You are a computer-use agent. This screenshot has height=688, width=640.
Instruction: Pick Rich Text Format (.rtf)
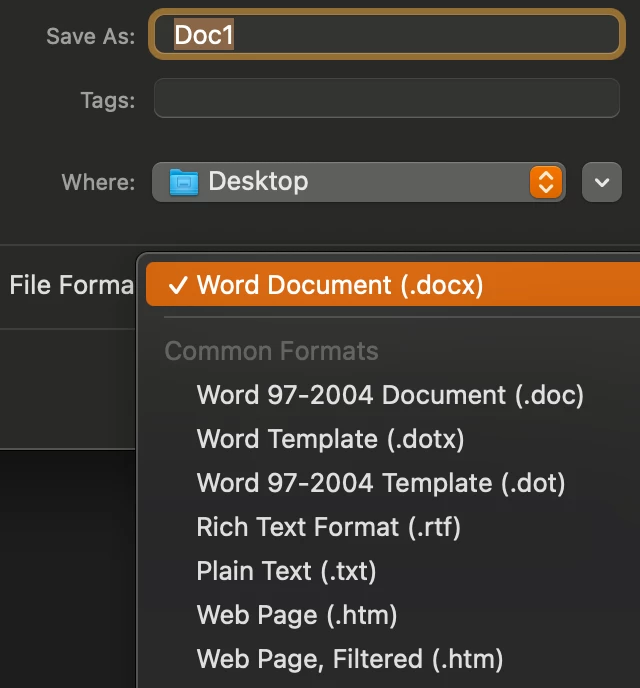tap(329, 527)
